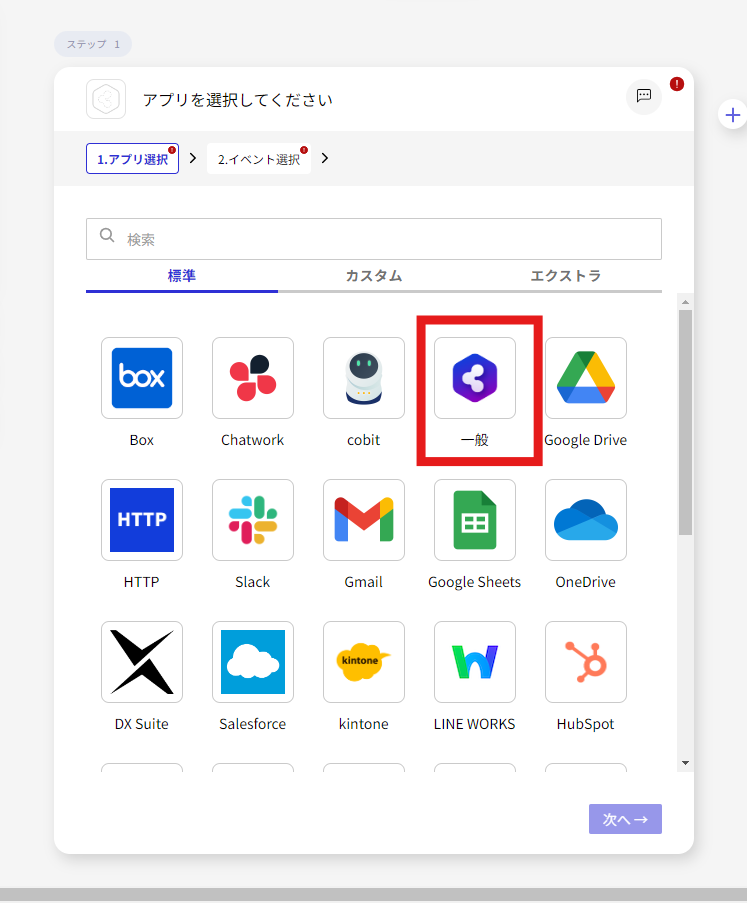Select the 一般 purple hexagon app
This screenshot has height=903, width=747.
(x=475, y=378)
